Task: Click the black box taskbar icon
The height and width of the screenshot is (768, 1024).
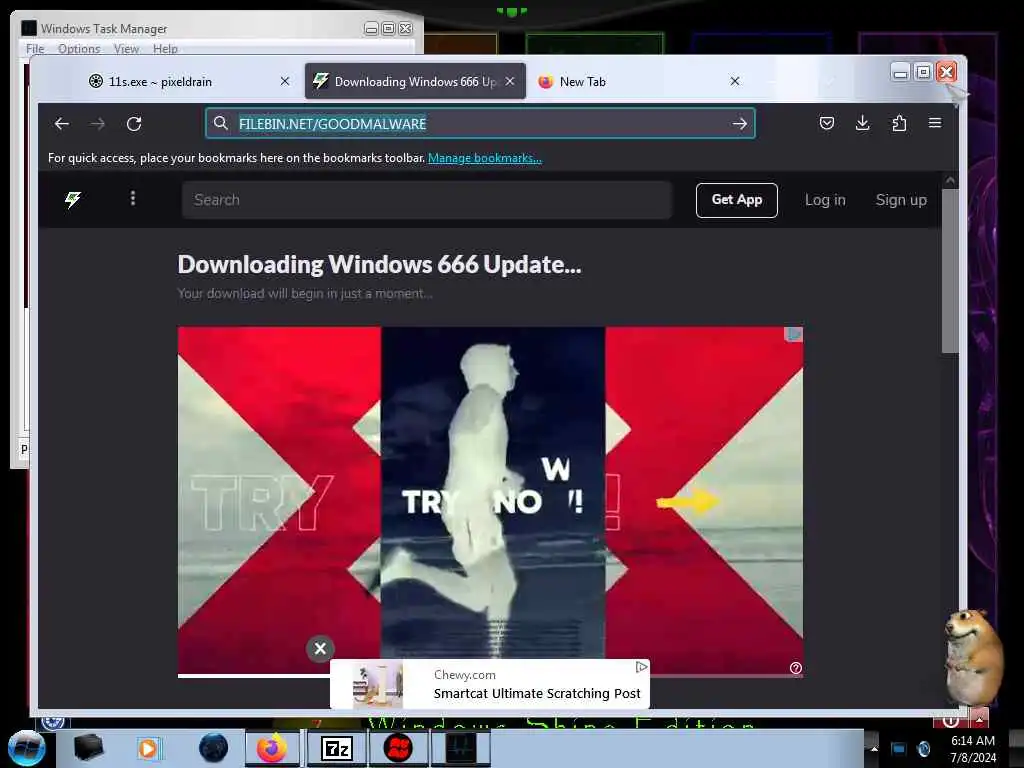Action: point(88,748)
